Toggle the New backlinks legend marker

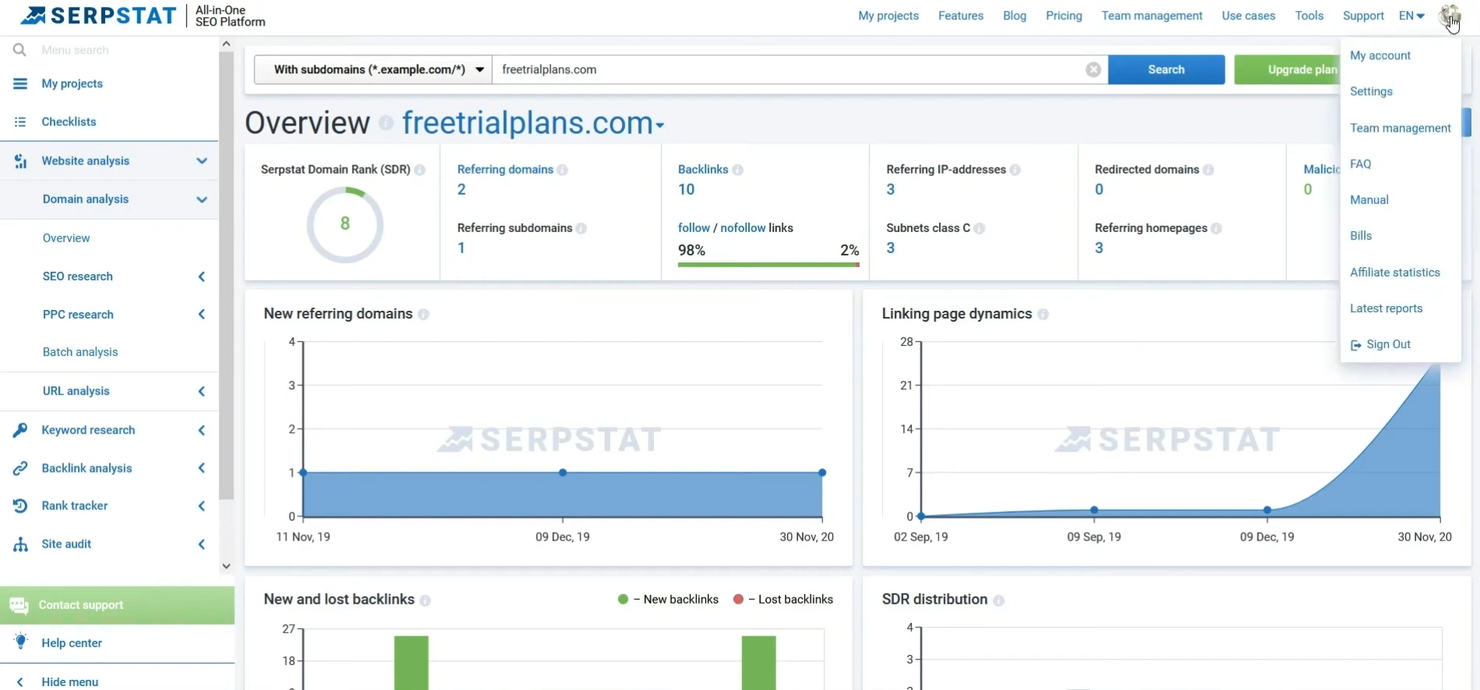(622, 599)
